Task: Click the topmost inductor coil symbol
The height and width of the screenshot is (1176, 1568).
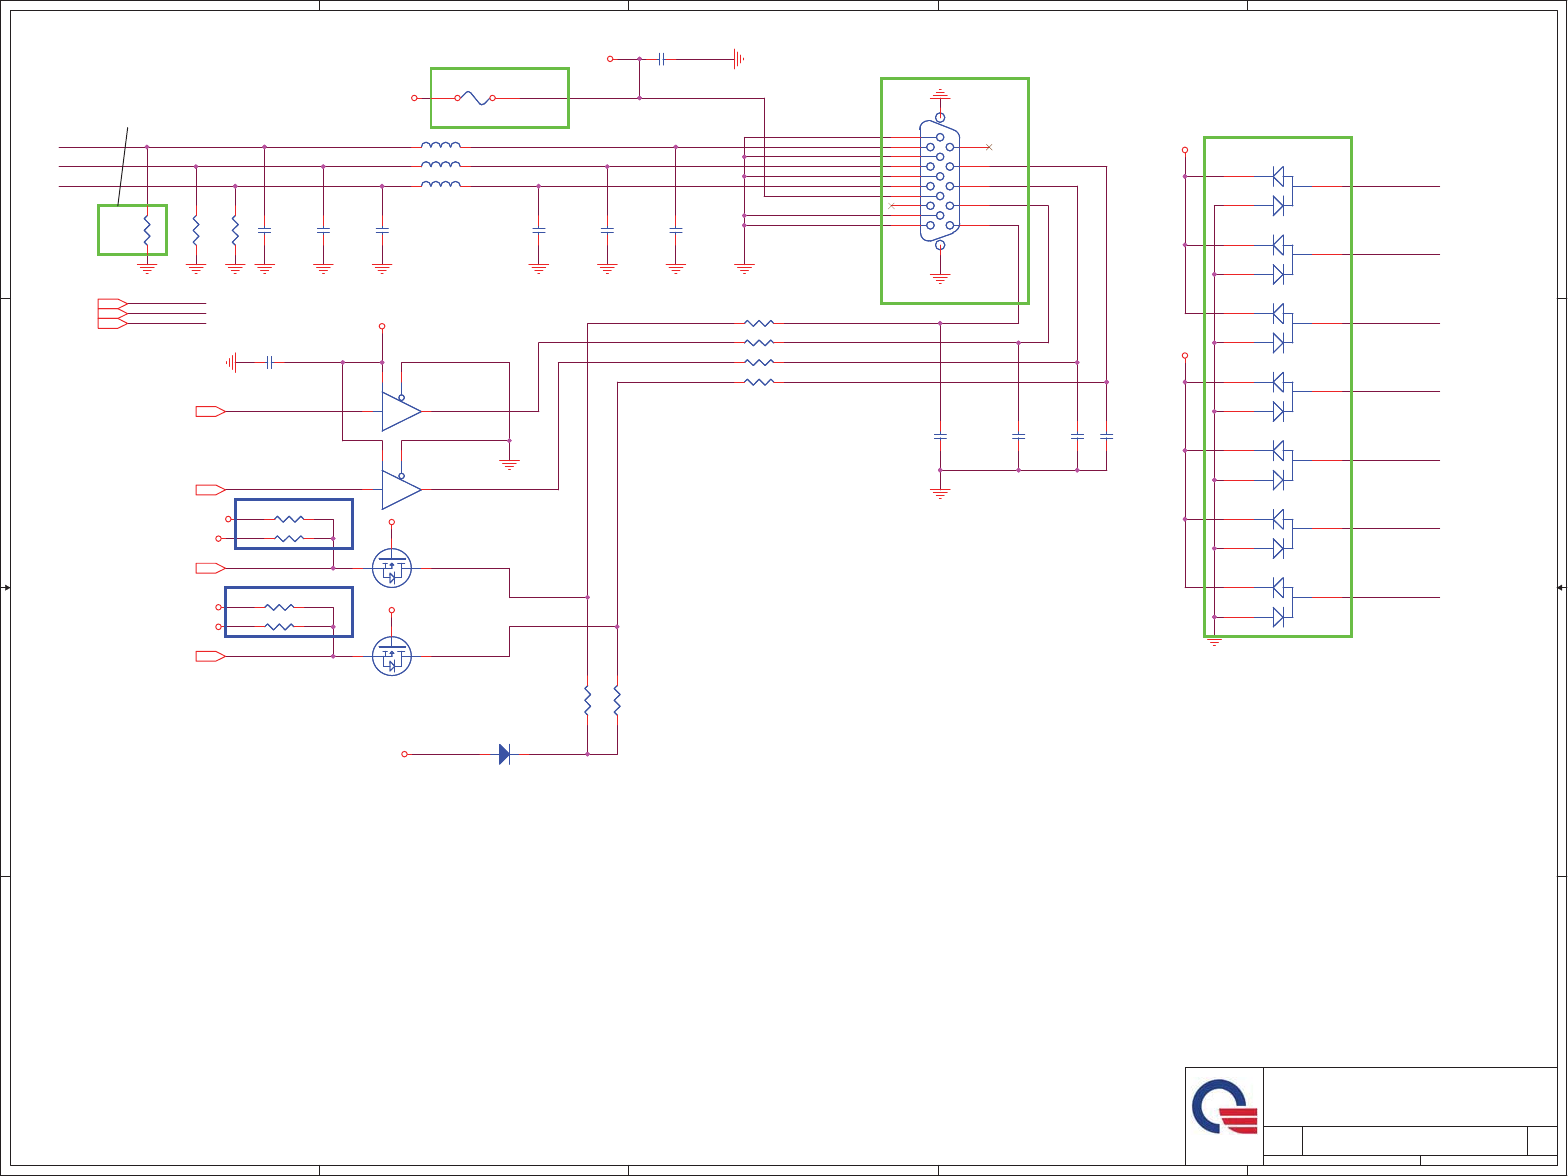Action: pyautogui.click(x=440, y=146)
